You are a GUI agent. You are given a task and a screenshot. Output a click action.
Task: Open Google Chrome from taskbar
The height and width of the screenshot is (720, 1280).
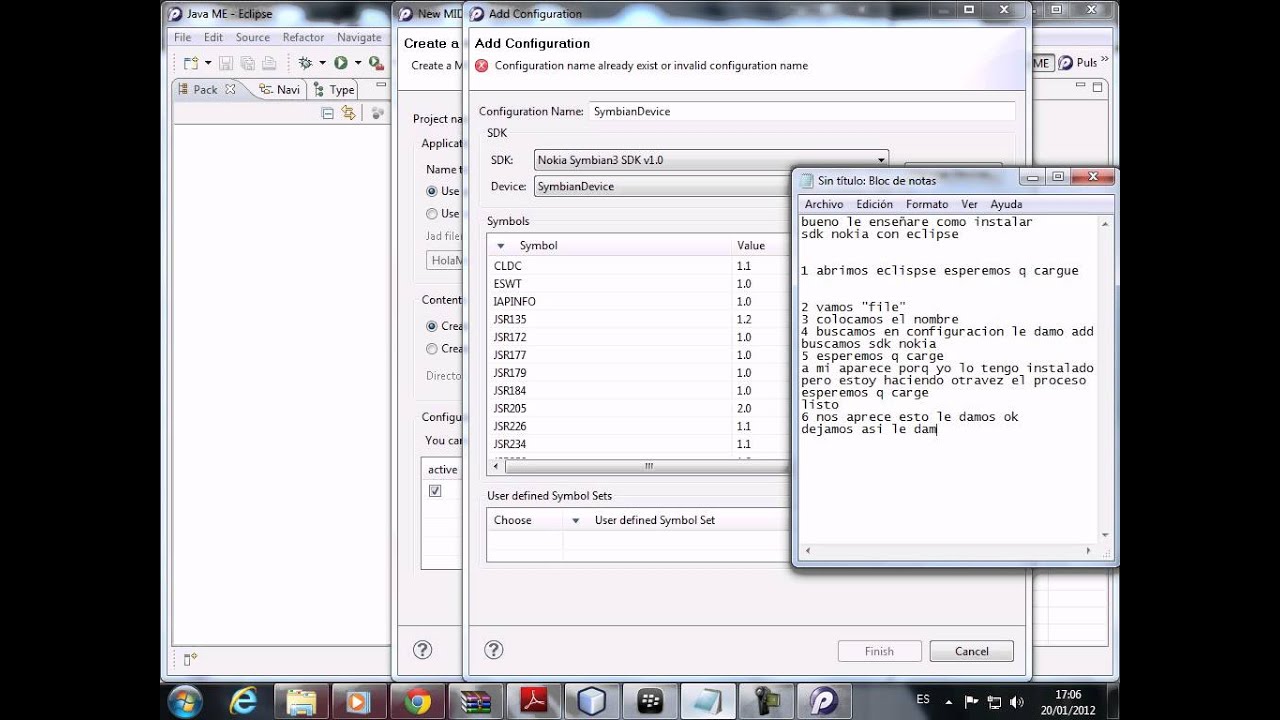click(417, 701)
